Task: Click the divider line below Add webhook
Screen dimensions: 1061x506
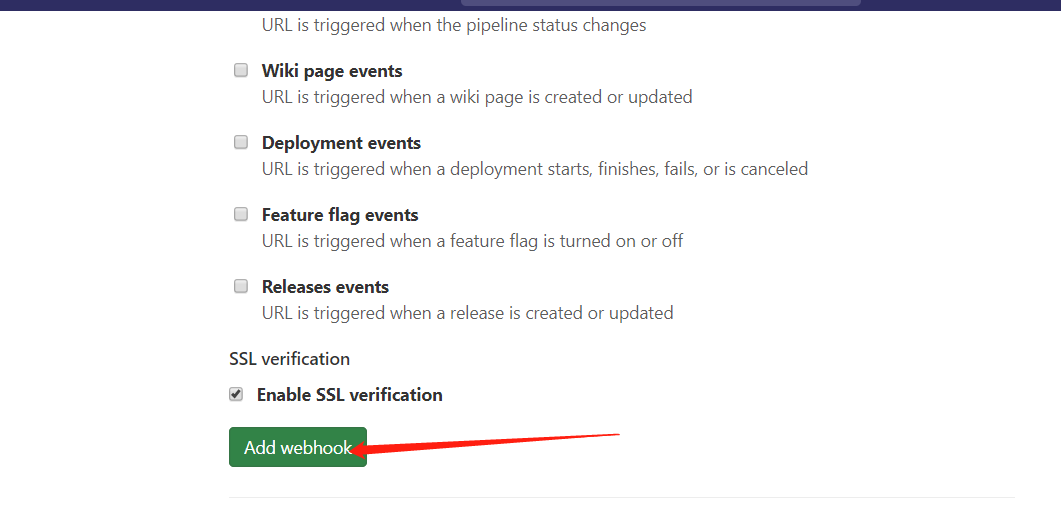Action: point(621,497)
